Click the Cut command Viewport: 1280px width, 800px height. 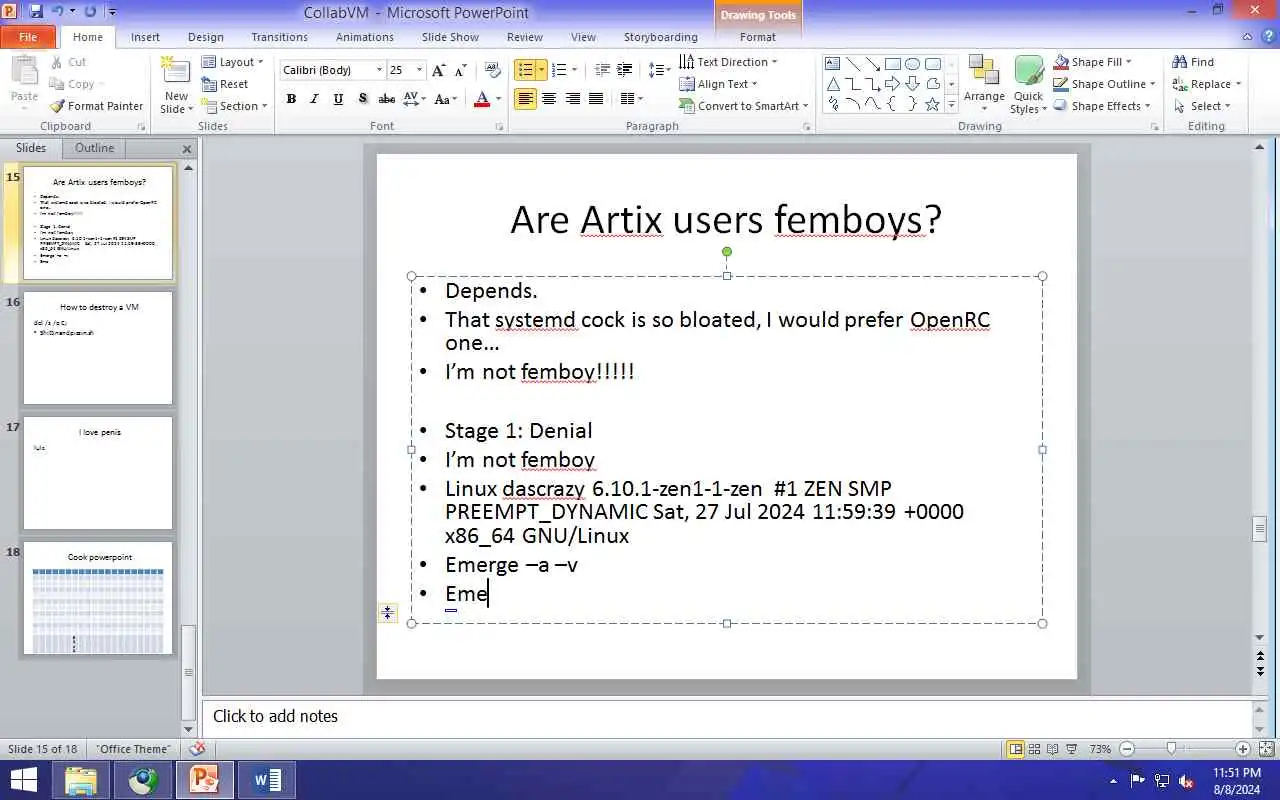click(x=67, y=62)
